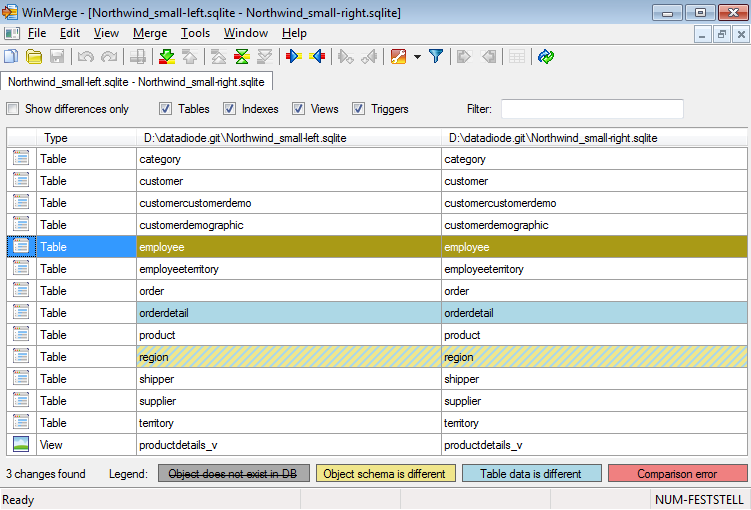
Task: Select the left 'productdetails_v' cell
Action: 289,445
